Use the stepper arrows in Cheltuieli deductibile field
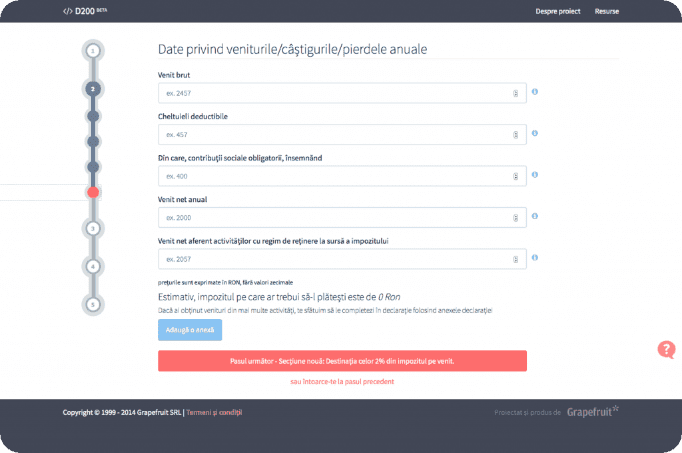Viewport: 682px width, 453px height. point(515,135)
